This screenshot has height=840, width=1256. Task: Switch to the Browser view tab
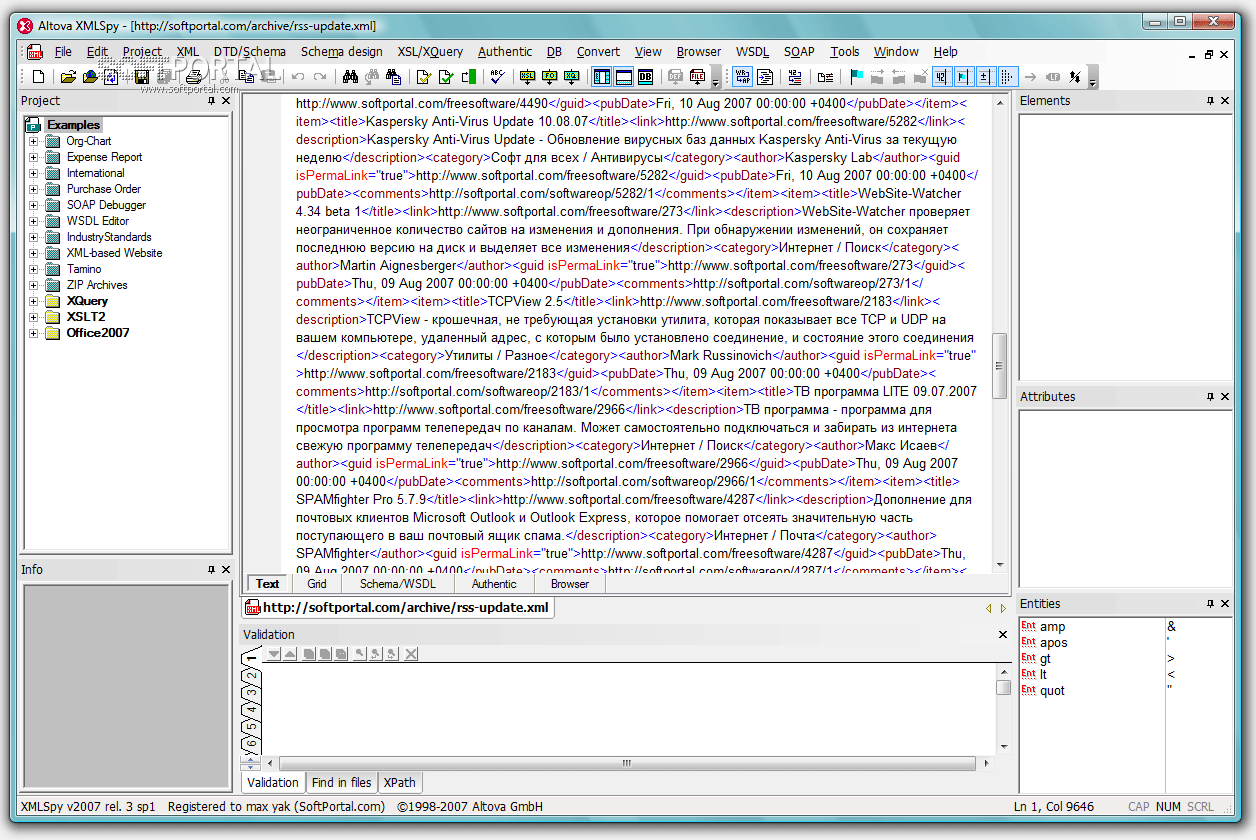[x=570, y=584]
